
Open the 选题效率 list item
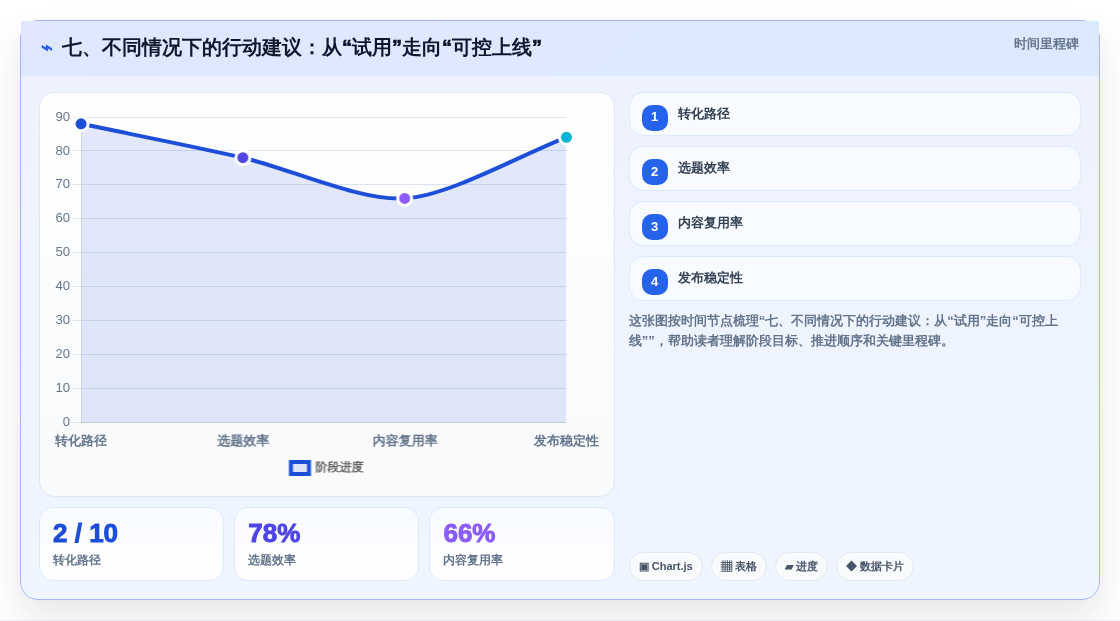pos(854,169)
